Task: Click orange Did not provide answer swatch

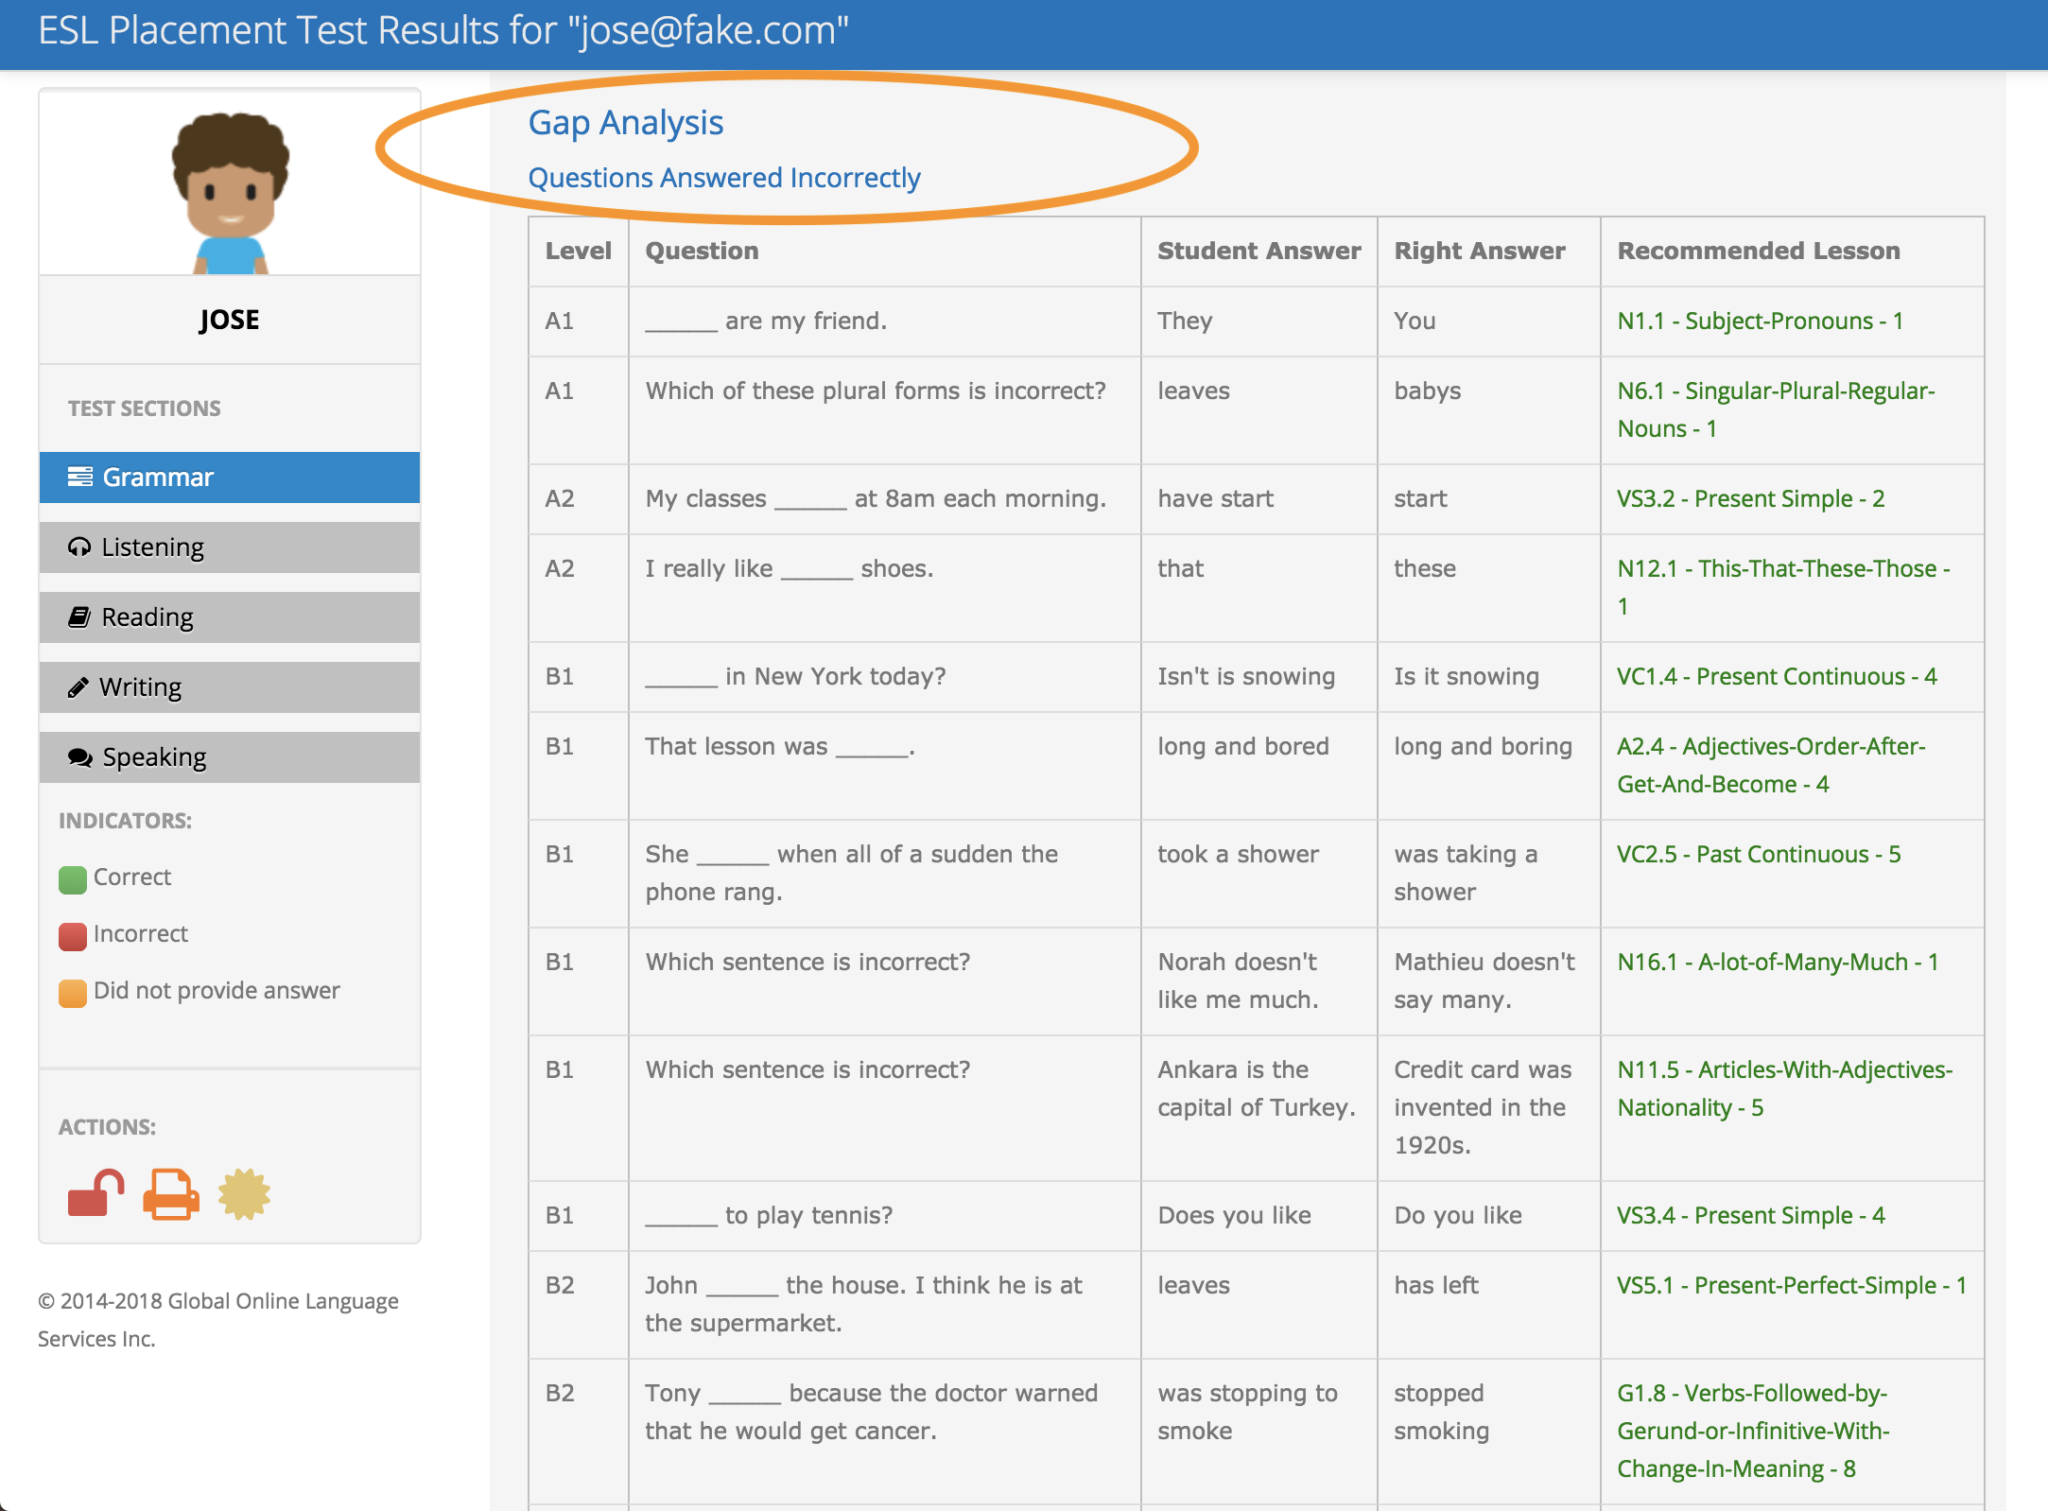Action: [72, 992]
